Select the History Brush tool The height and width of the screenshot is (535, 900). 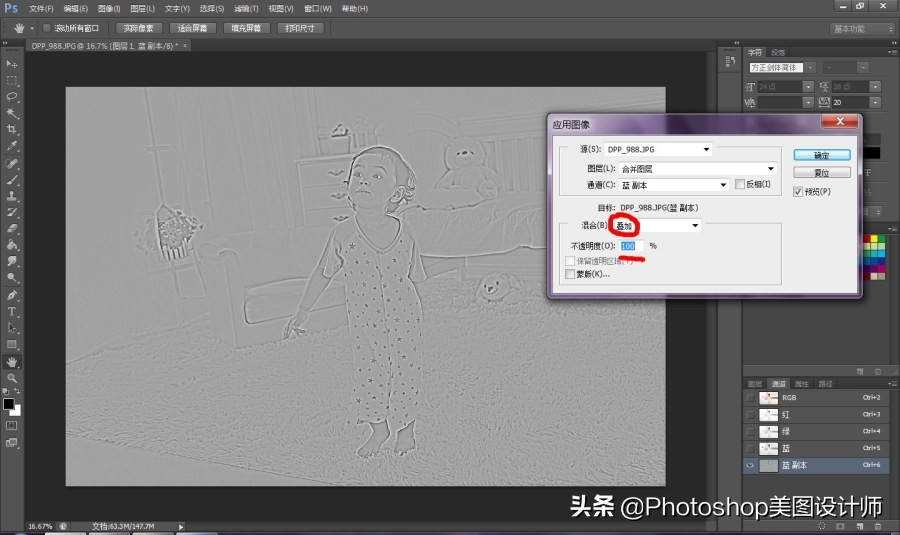12,212
